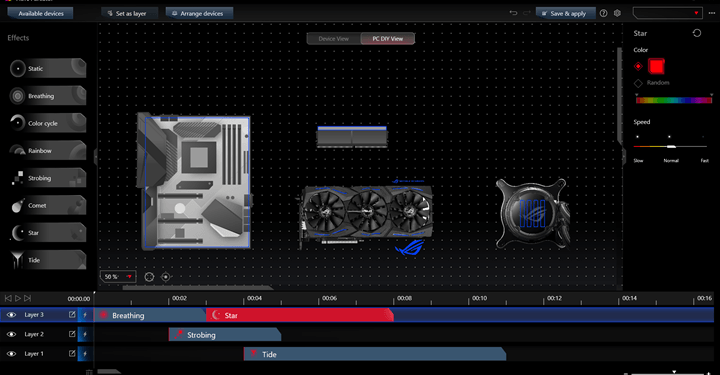Collapse the properties panel handle
720x375 pixels.
[x=624, y=157]
